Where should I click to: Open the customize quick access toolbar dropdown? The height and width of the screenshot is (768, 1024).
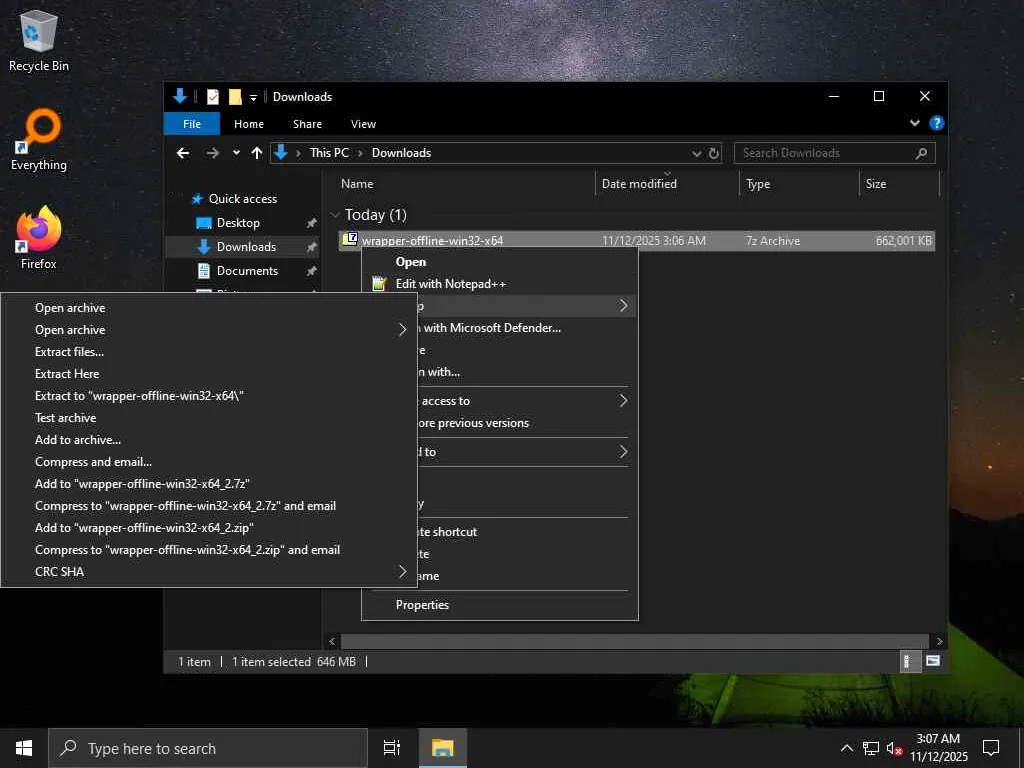pyautogui.click(x=253, y=97)
